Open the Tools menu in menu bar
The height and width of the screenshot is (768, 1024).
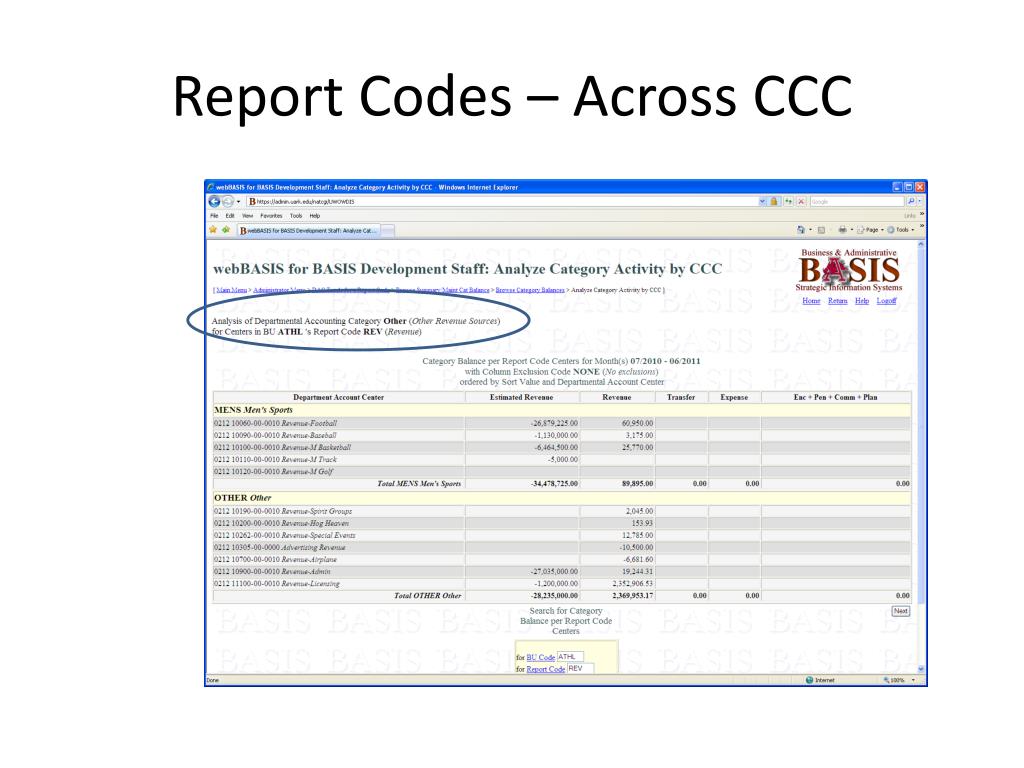tap(296, 216)
